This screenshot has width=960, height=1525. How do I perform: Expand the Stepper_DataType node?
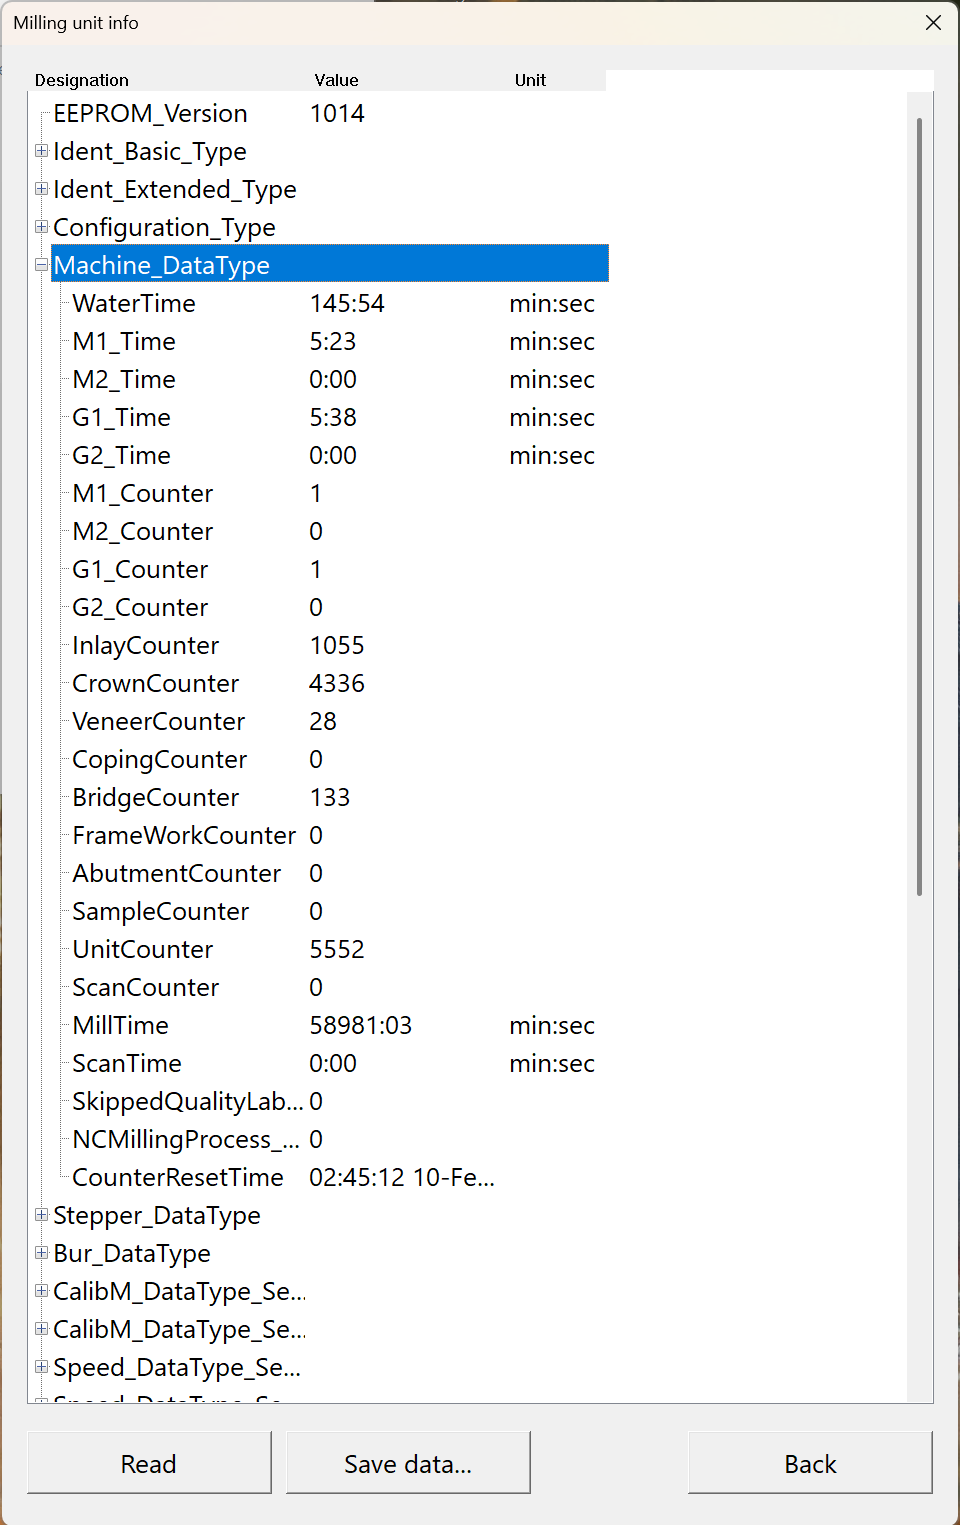click(x=41, y=1215)
